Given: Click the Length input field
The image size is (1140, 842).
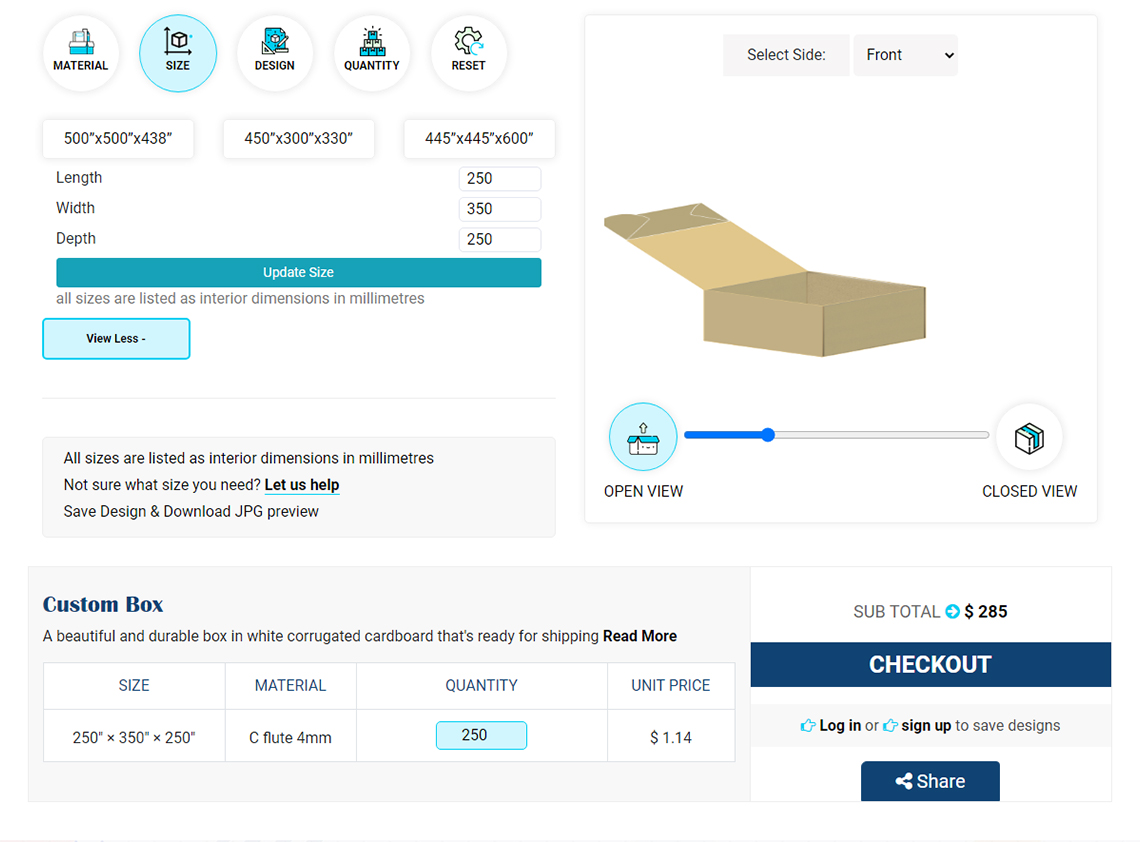Looking at the screenshot, I should (499, 179).
